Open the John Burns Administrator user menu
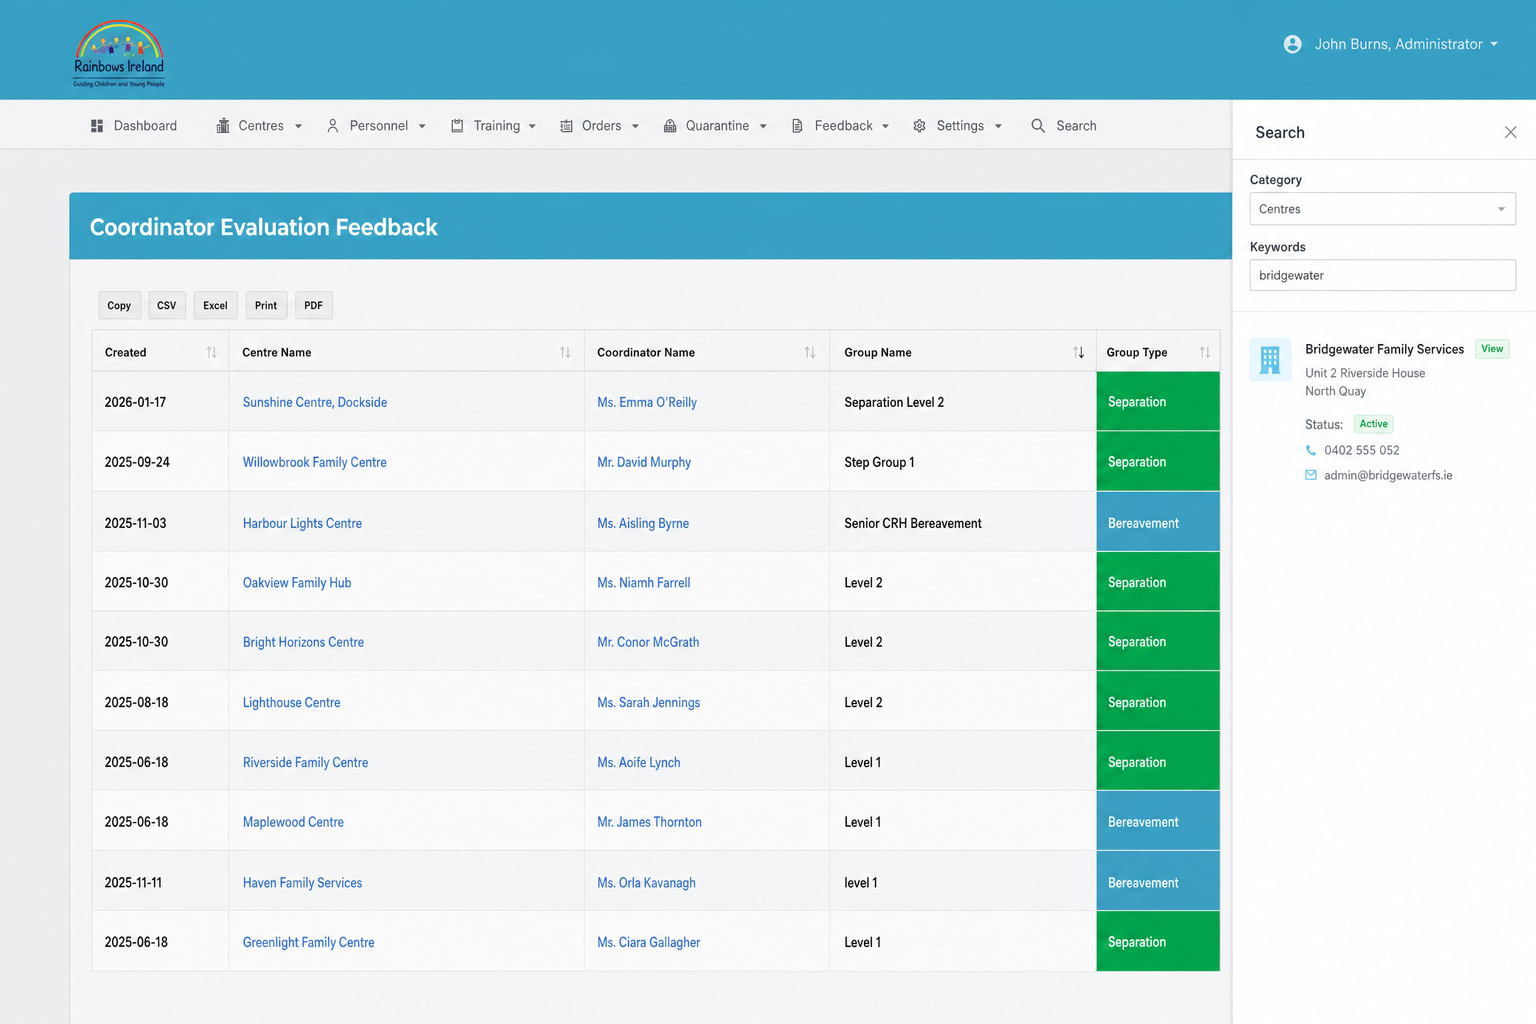 1391,44
